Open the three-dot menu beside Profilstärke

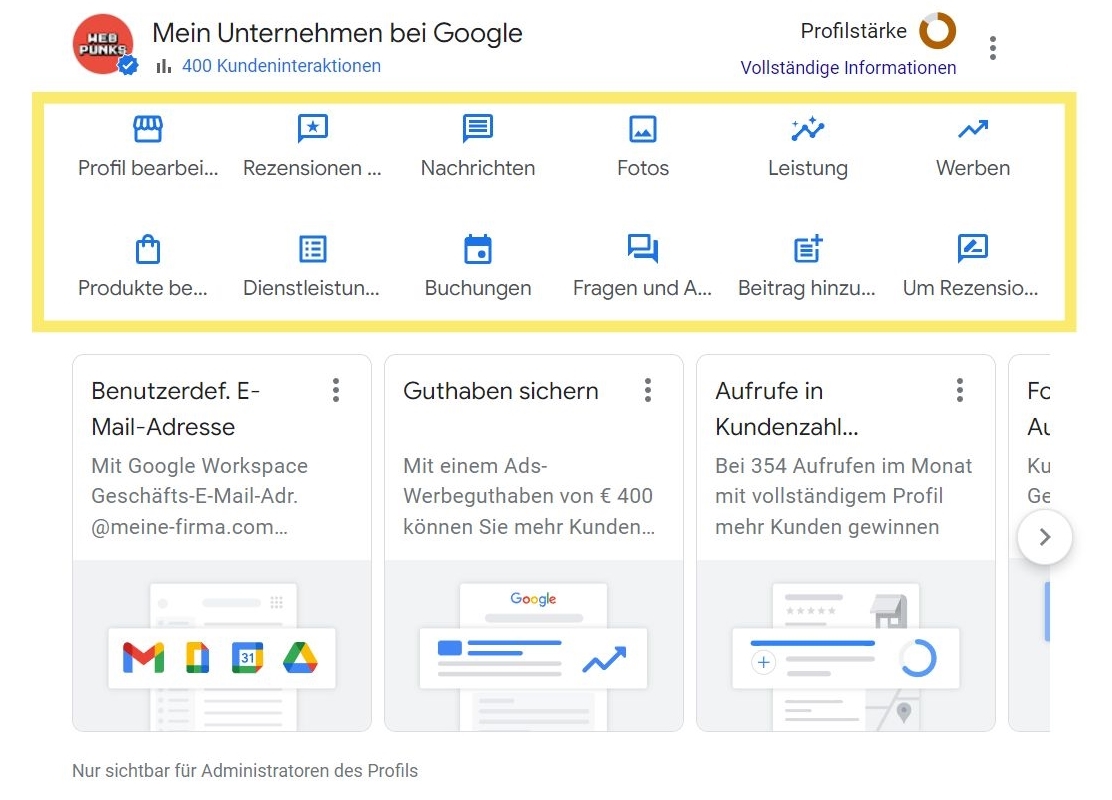point(993,48)
